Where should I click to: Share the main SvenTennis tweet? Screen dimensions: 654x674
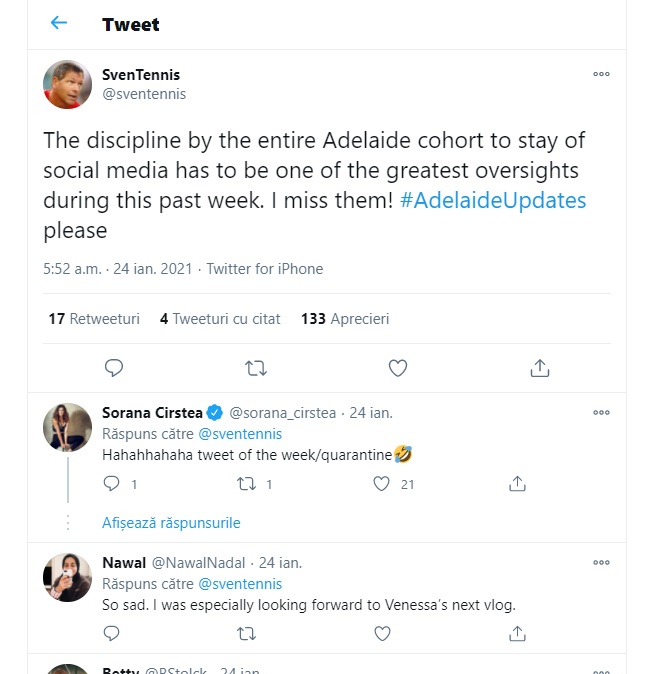[540, 368]
